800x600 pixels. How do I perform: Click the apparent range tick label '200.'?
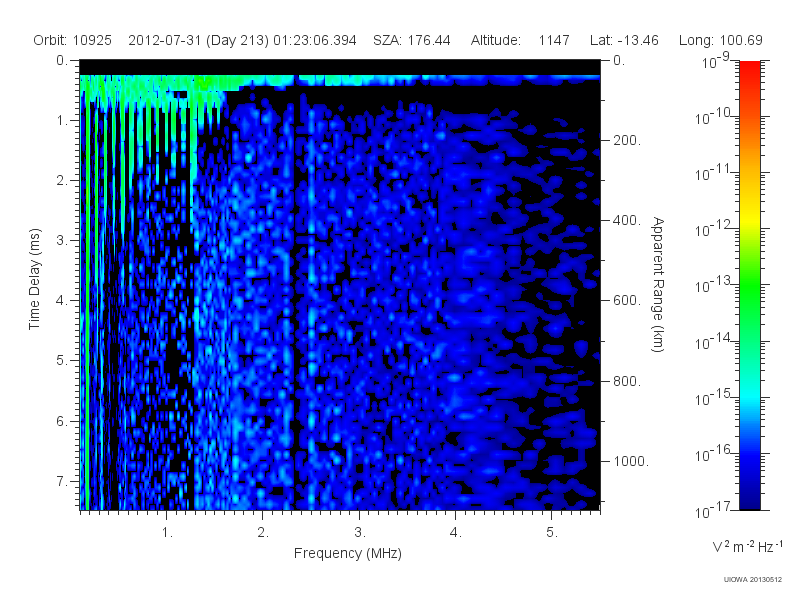[x=627, y=140]
